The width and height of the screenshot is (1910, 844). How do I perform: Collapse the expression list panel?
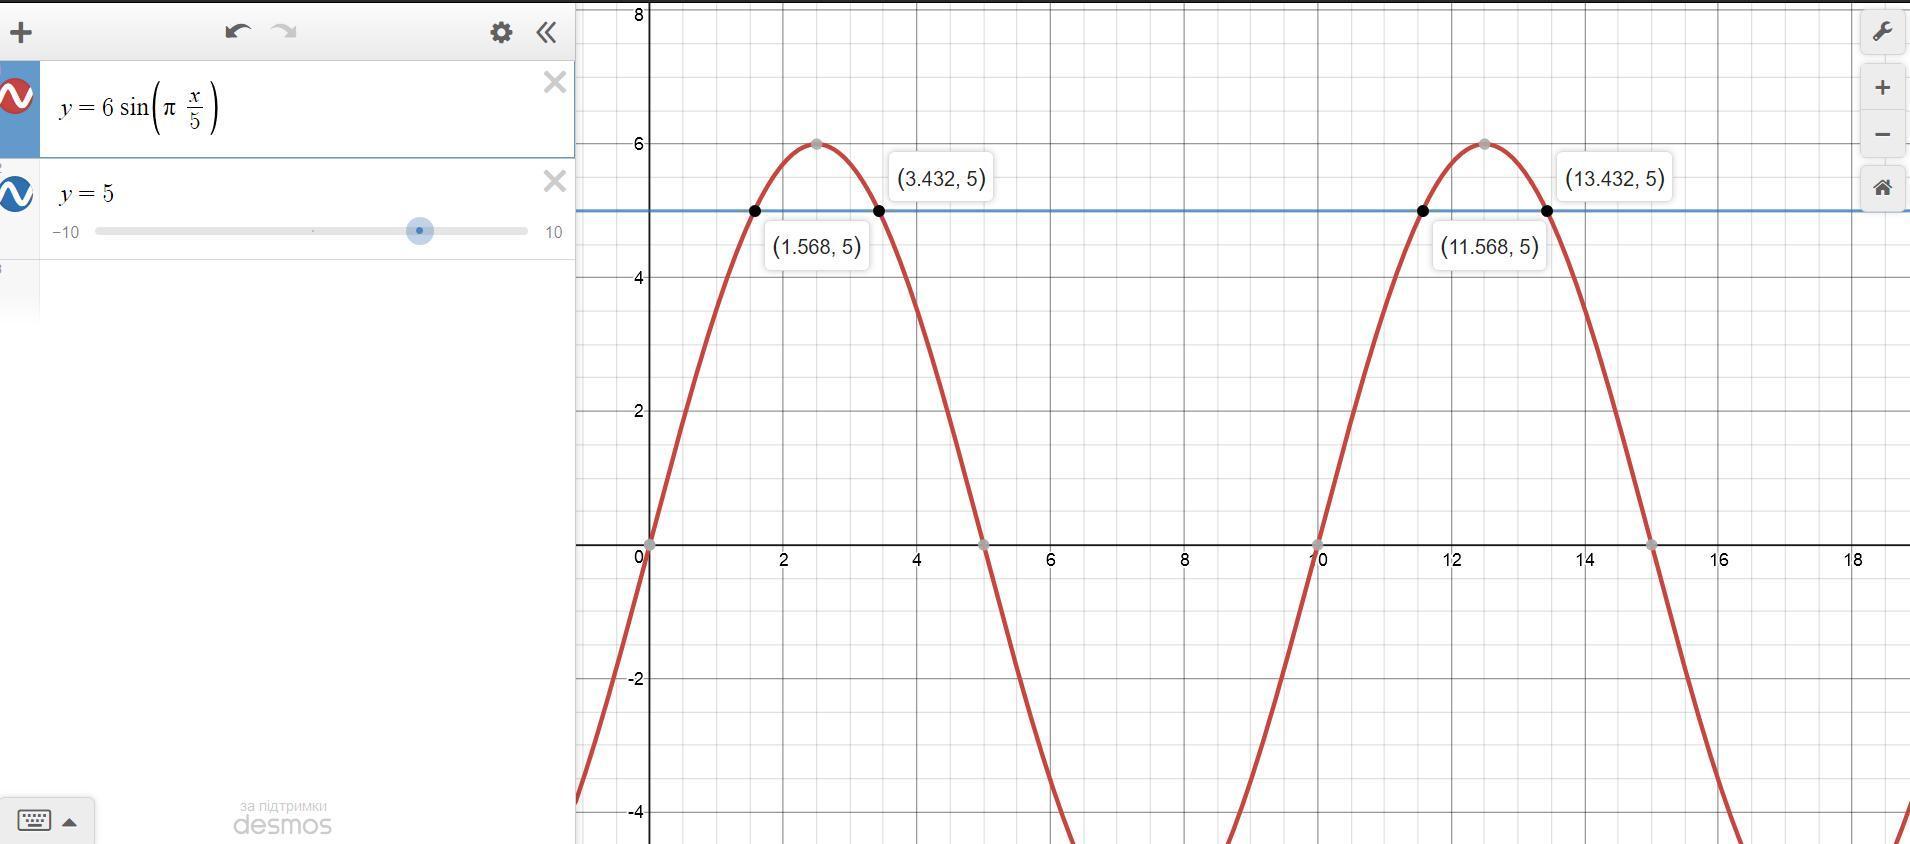[546, 32]
